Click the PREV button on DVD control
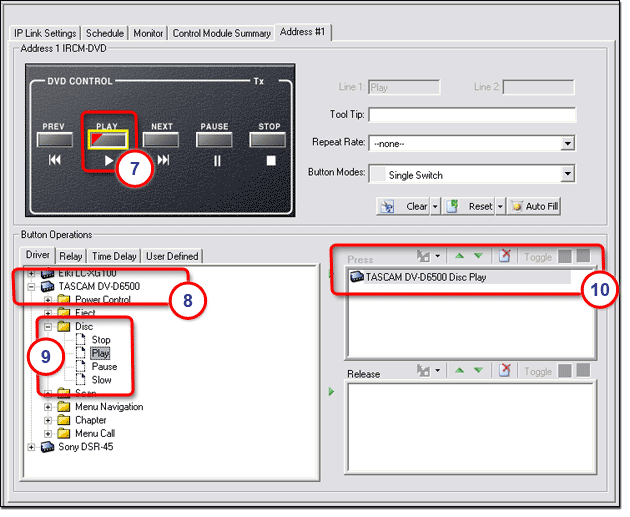Screen dimensions: 630x517 (x=53, y=140)
